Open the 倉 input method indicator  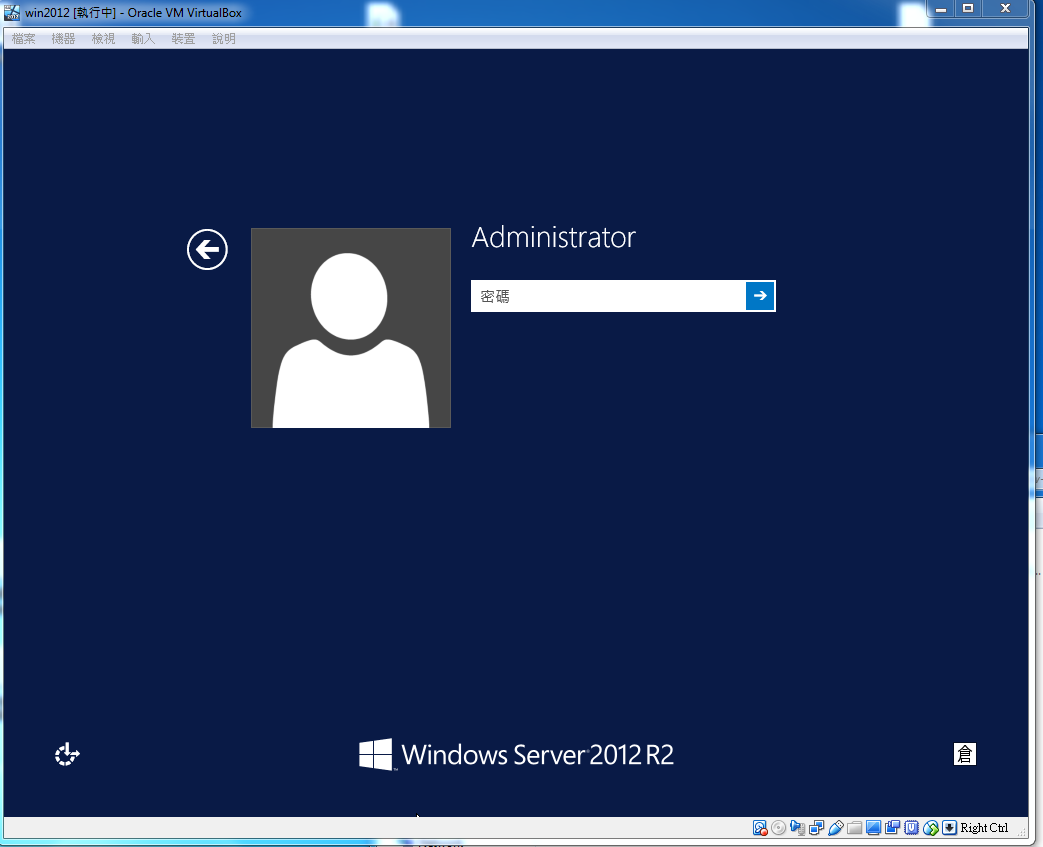pyautogui.click(x=965, y=754)
